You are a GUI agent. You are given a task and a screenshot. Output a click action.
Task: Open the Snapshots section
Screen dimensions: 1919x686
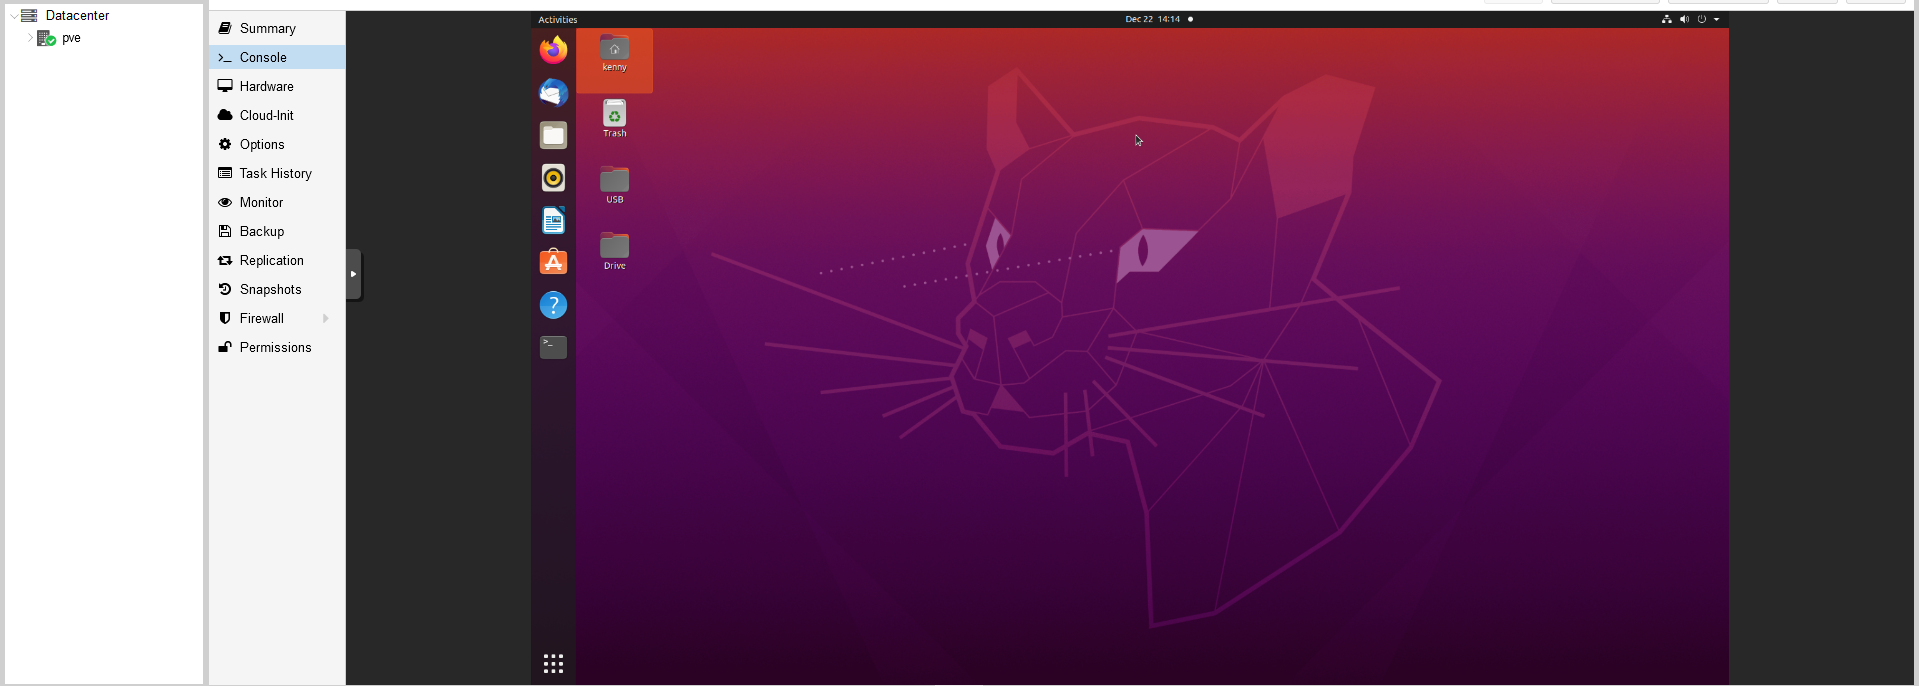pos(270,290)
